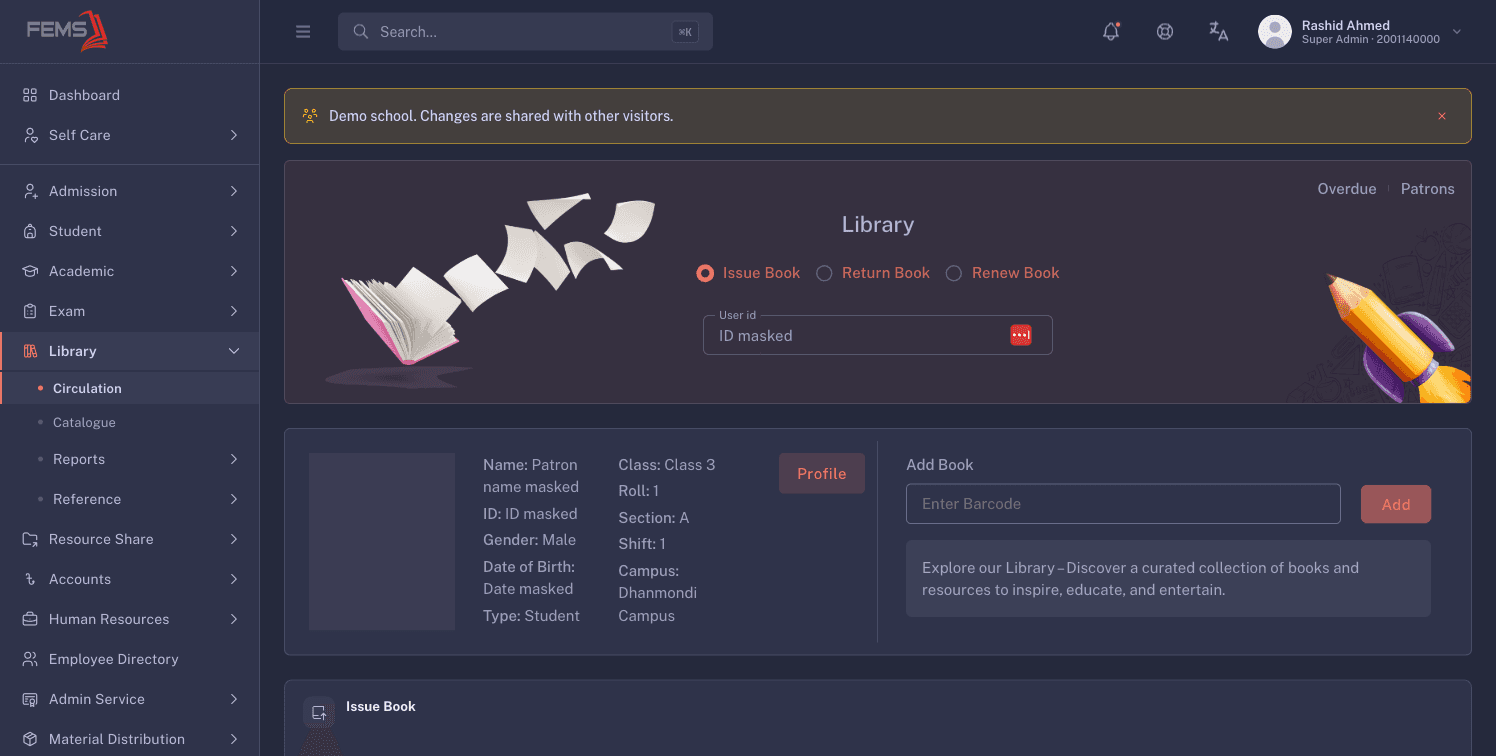The image size is (1496, 756).
Task: Select the Issue Book radio button
Action: click(x=705, y=273)
